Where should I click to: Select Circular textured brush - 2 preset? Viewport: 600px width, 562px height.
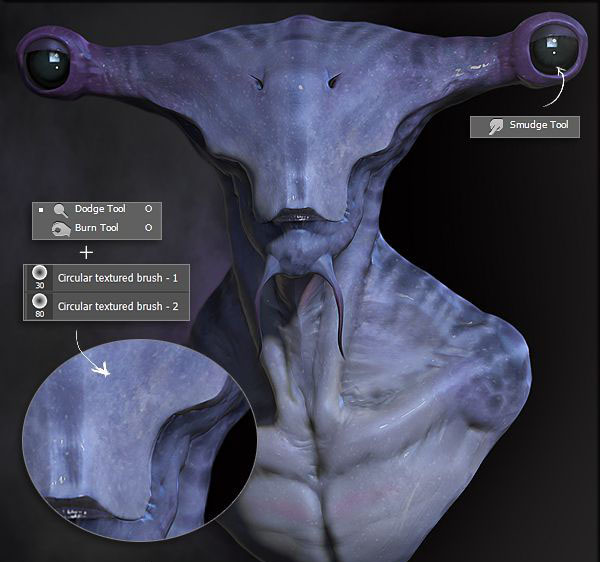[106, 306]
